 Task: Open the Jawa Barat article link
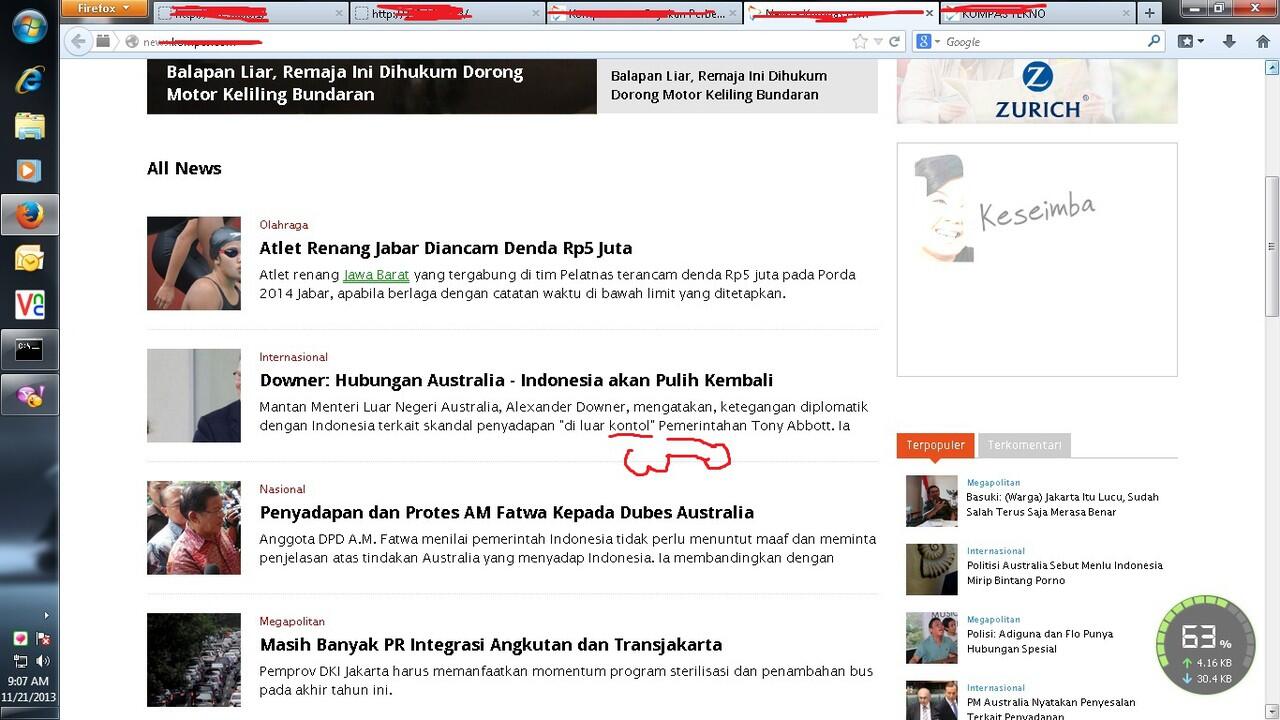(377, 274)
